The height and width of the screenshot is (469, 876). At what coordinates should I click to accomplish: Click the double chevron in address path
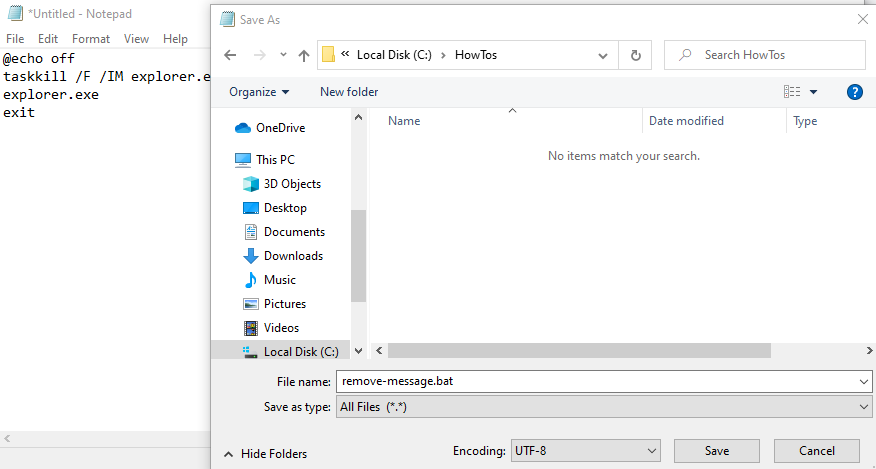point(345,54)
